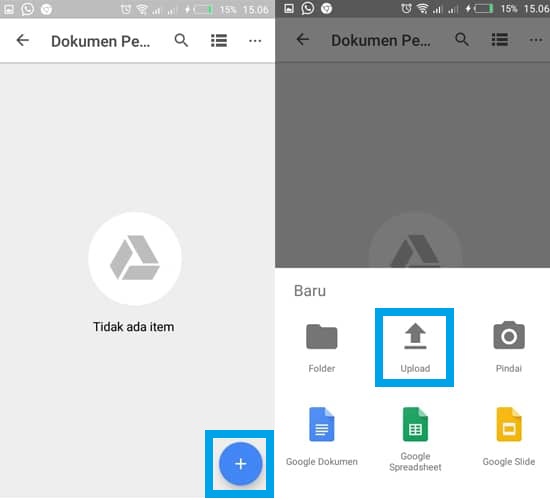Switch to list view in left screen

tap(219, 41)
